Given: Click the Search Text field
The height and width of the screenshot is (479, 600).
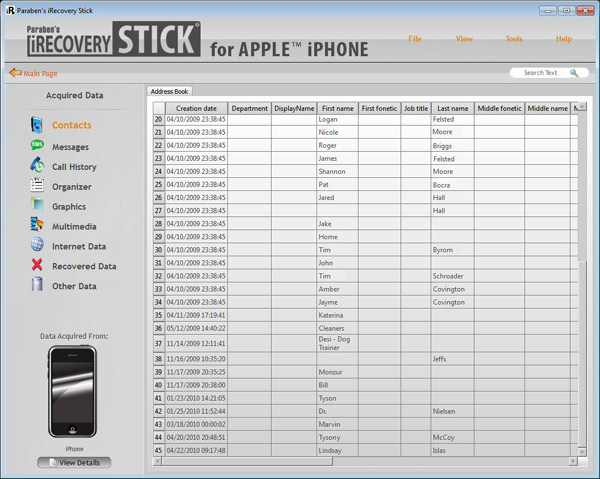Looking at the screenshot, I should (540, 73).
